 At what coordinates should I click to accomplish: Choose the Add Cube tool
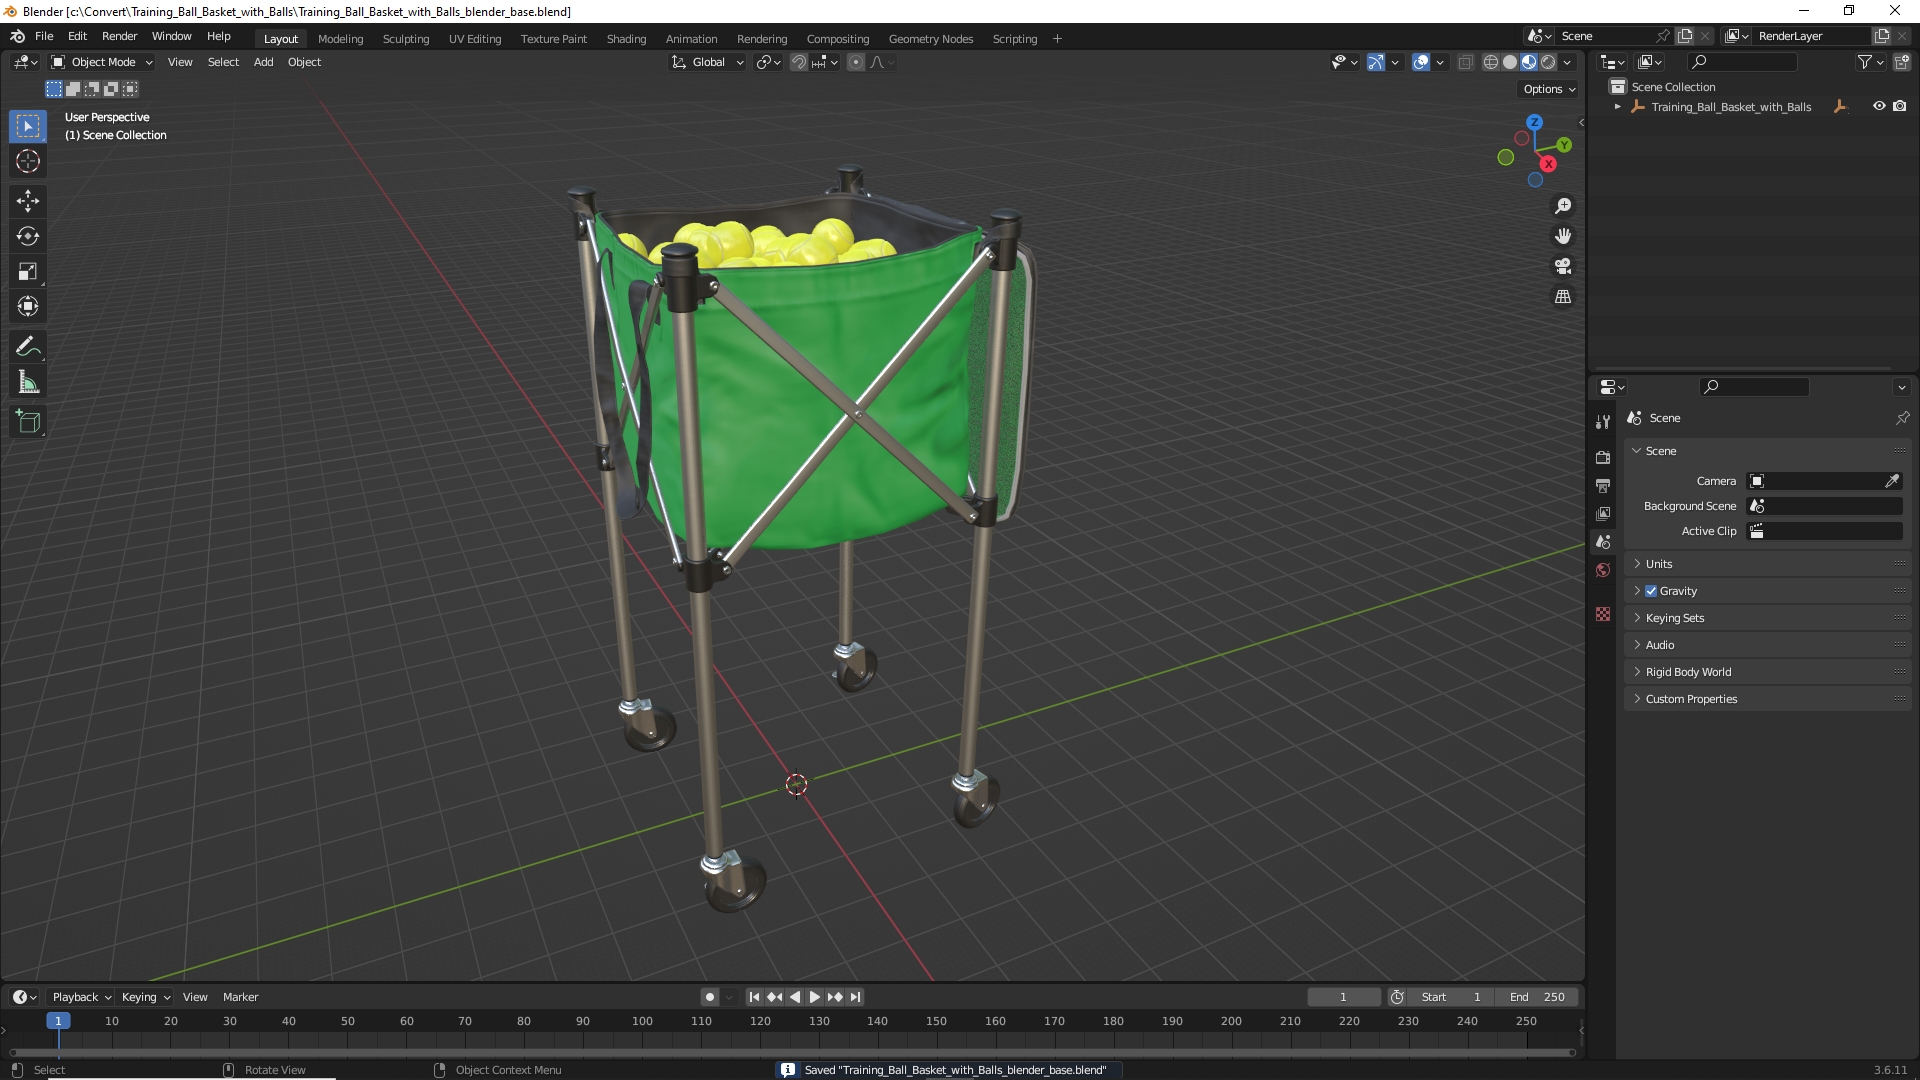(28, 422)
